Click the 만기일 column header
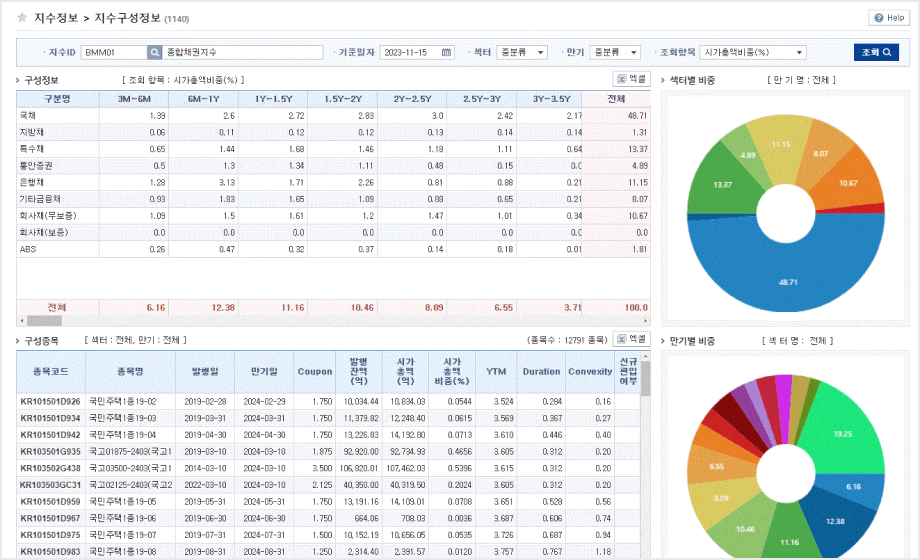This screenshot has height=560, width=920. tap(264, 372)
